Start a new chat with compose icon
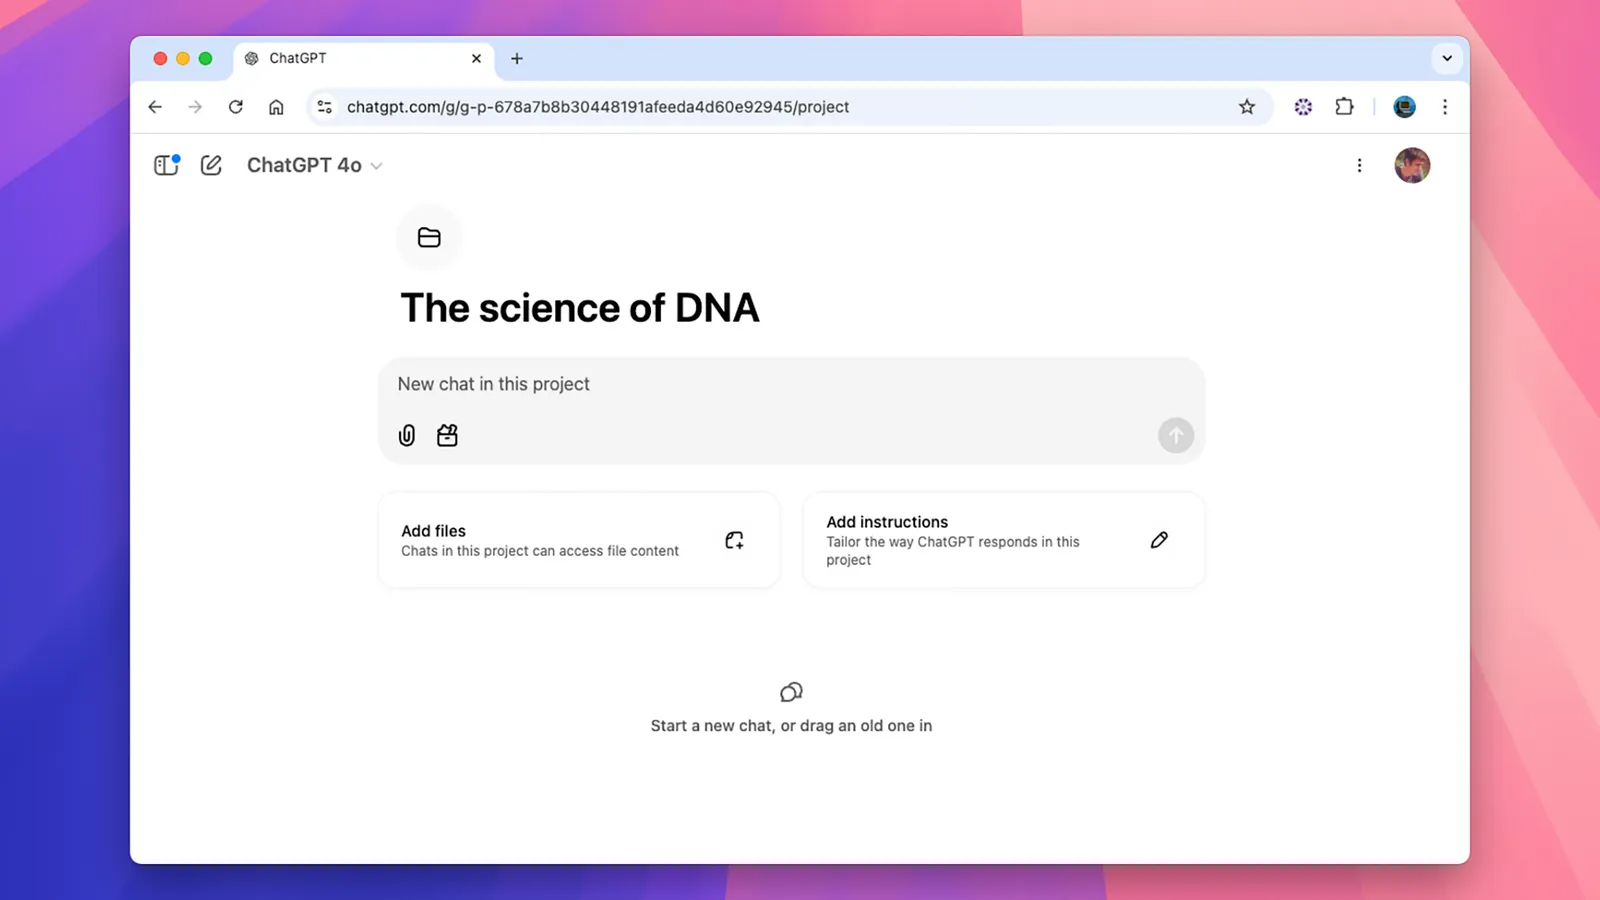Viewport: 1600px width, 900px height. 211,165
